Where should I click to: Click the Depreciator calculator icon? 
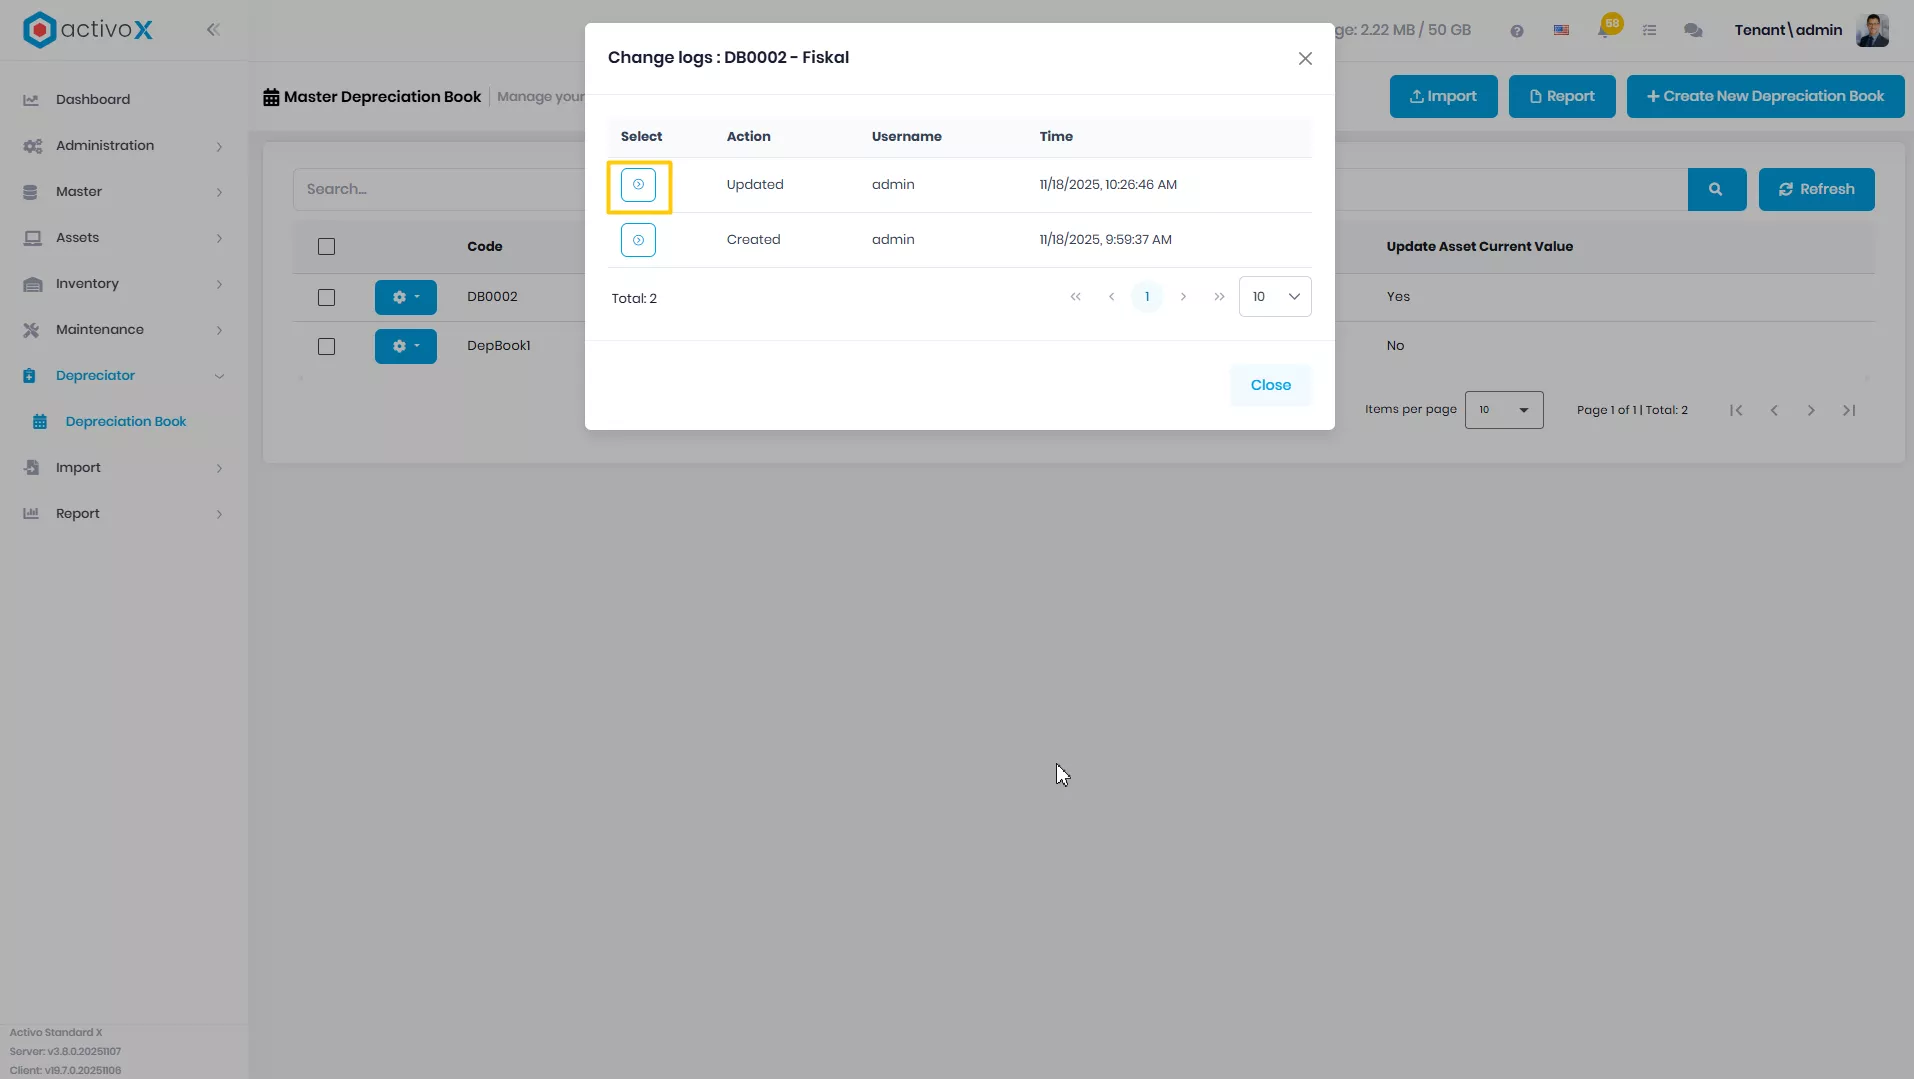(x=29, y=376)
